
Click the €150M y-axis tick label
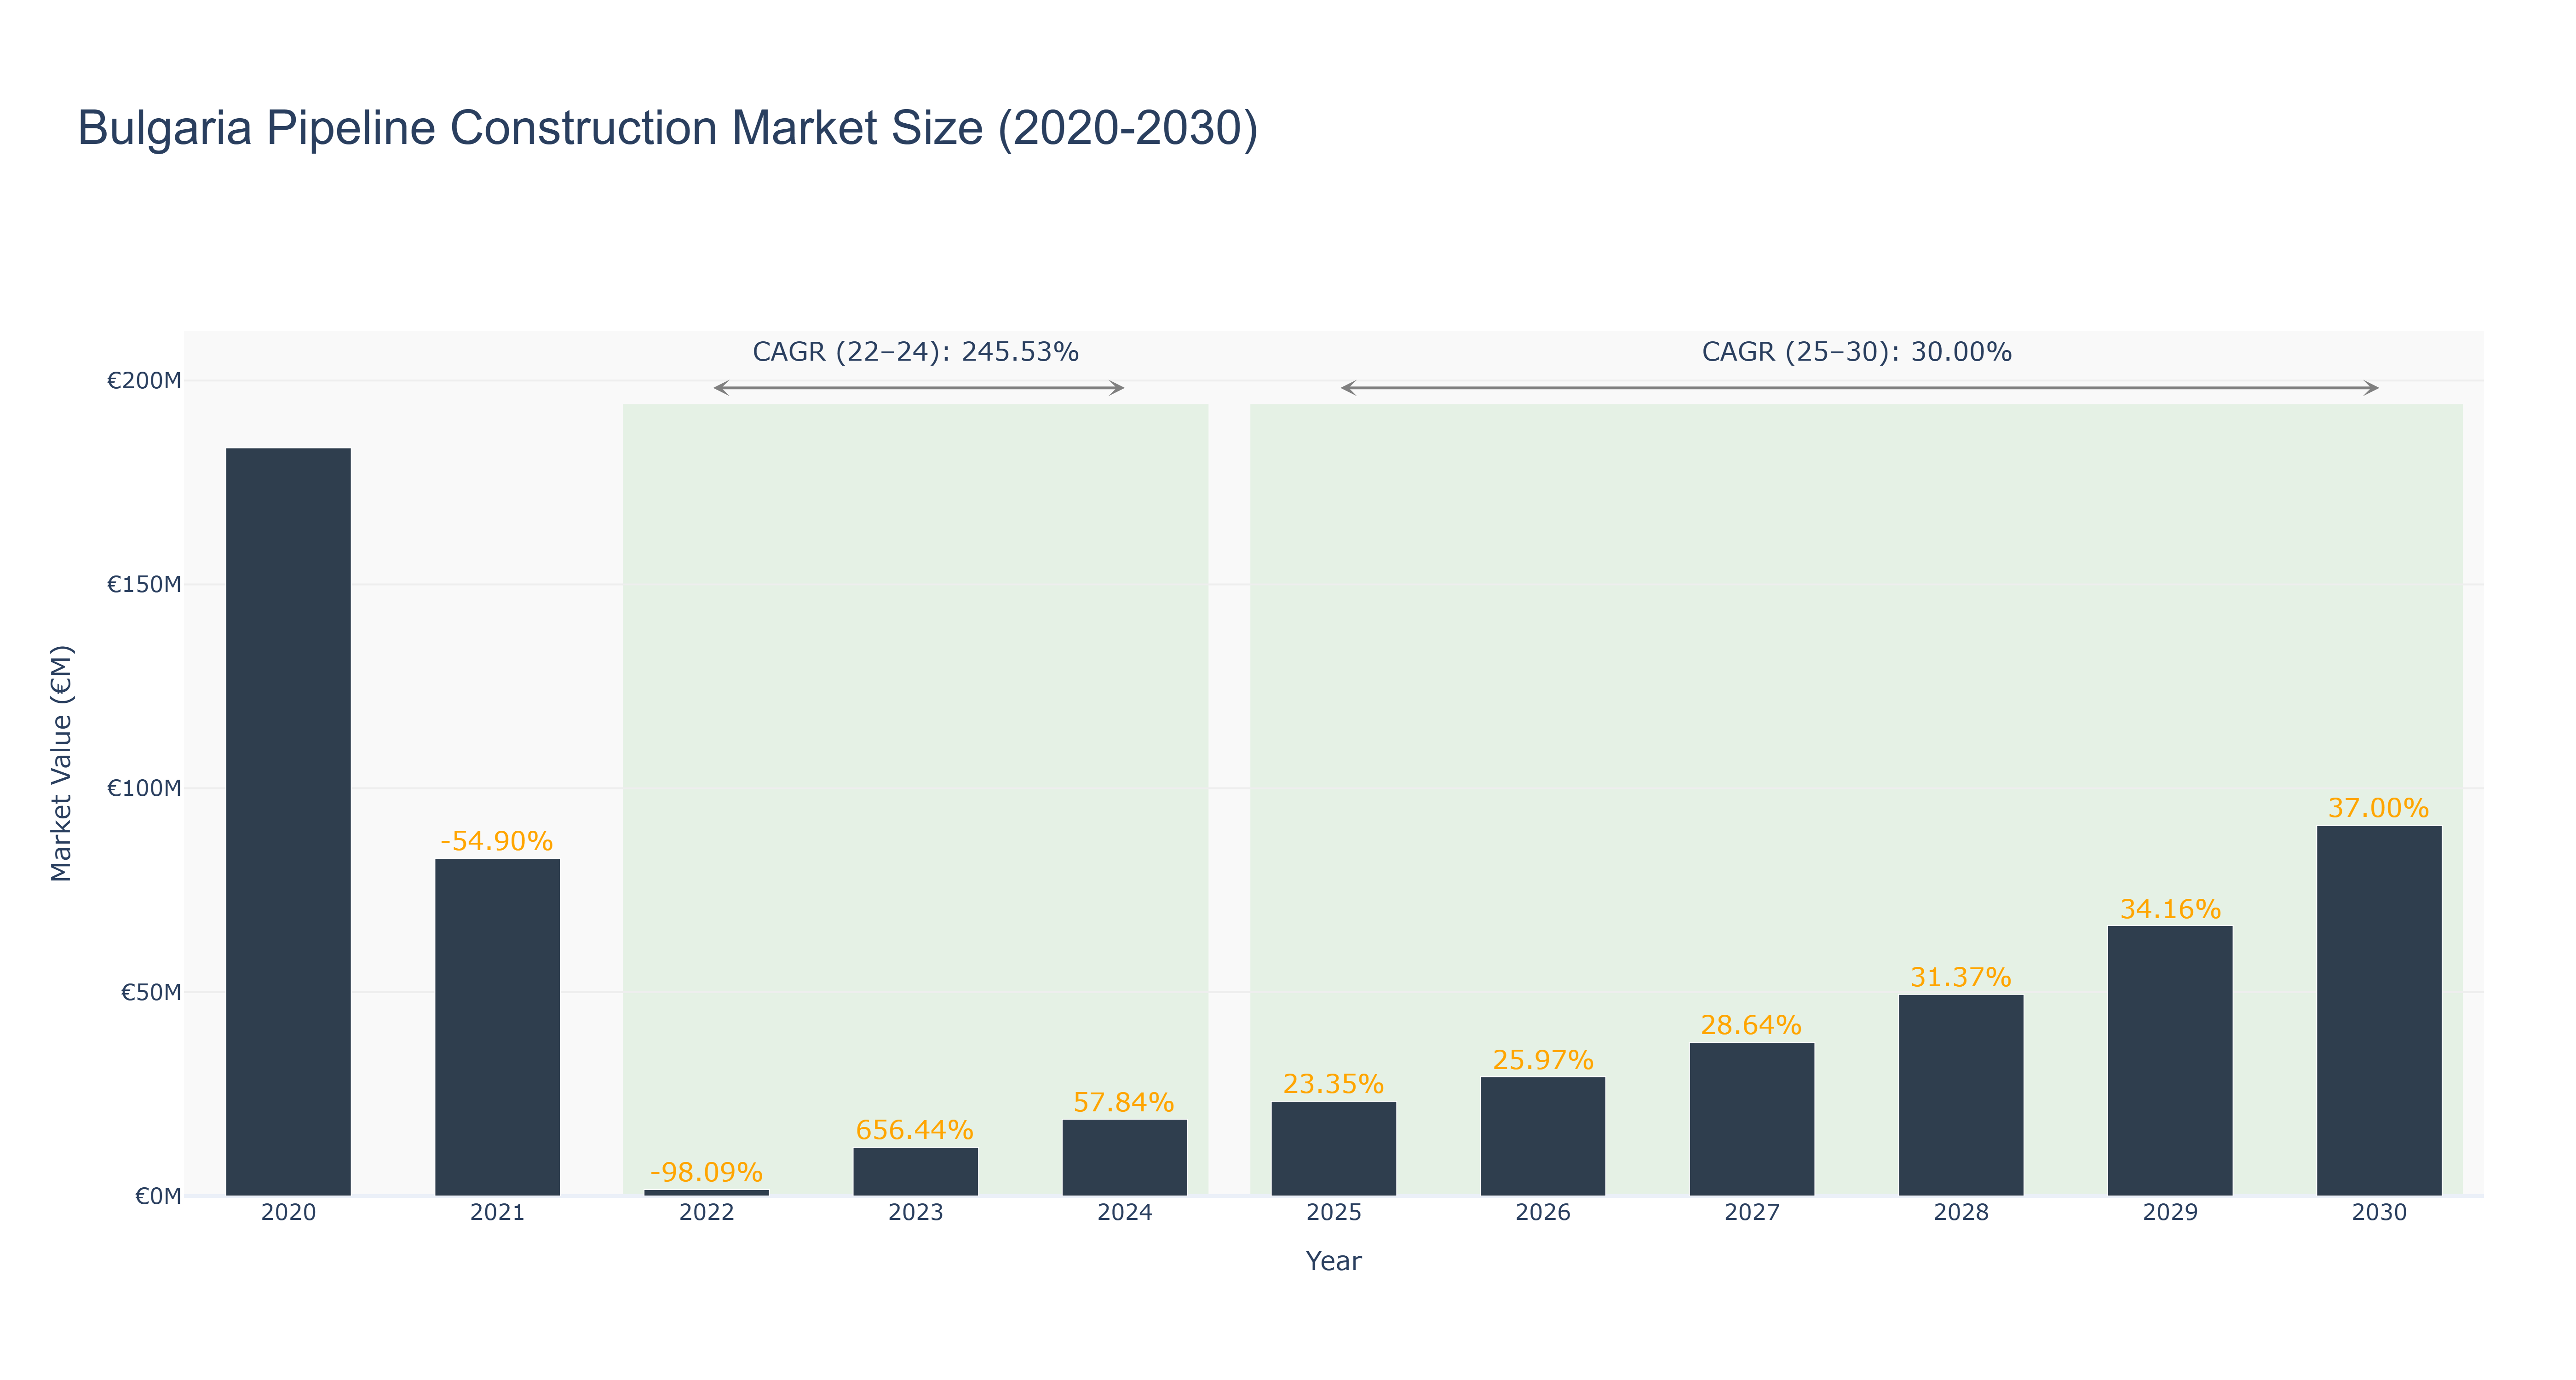144,585
